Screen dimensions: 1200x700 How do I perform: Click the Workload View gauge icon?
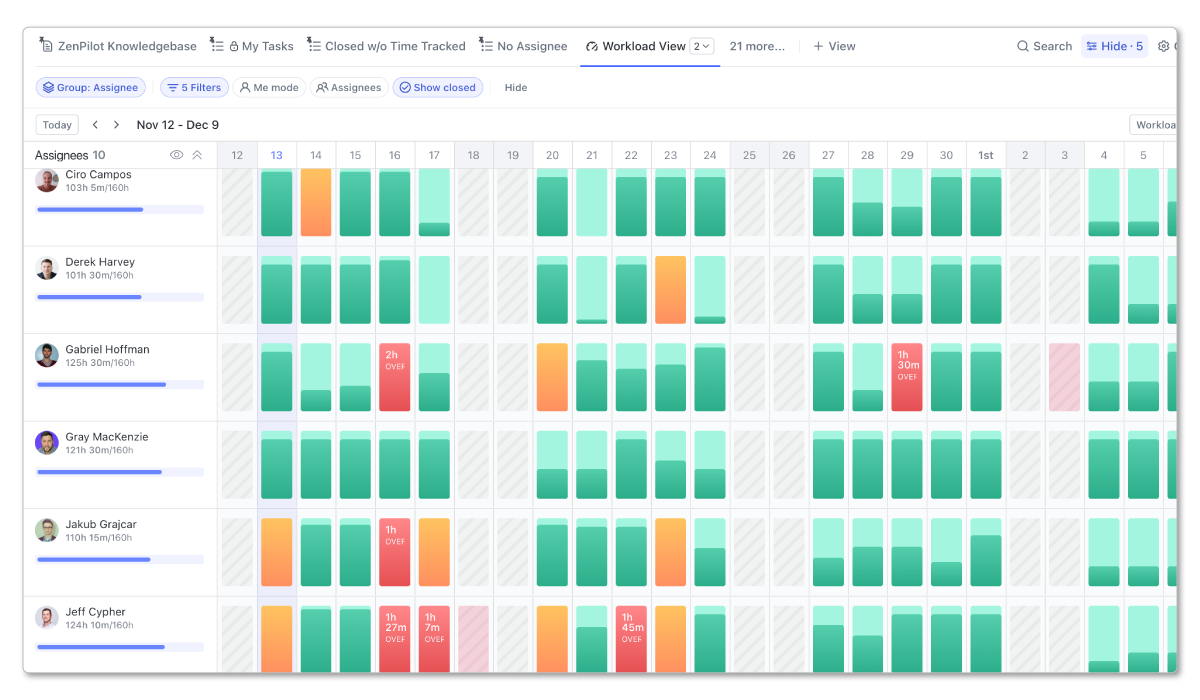[594, 46]
